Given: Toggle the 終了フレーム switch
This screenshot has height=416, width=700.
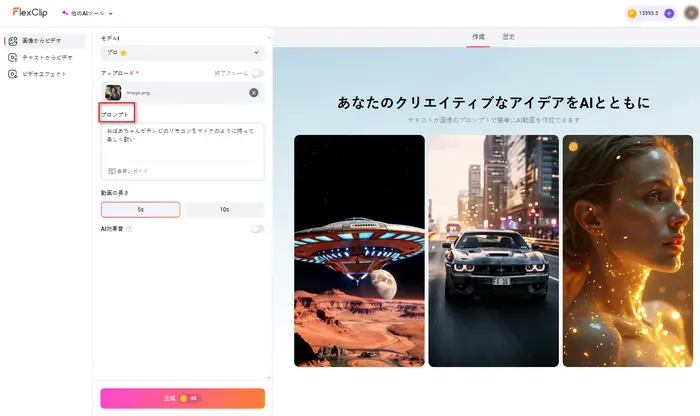Looking at the screenshot, I should point(257,73).
